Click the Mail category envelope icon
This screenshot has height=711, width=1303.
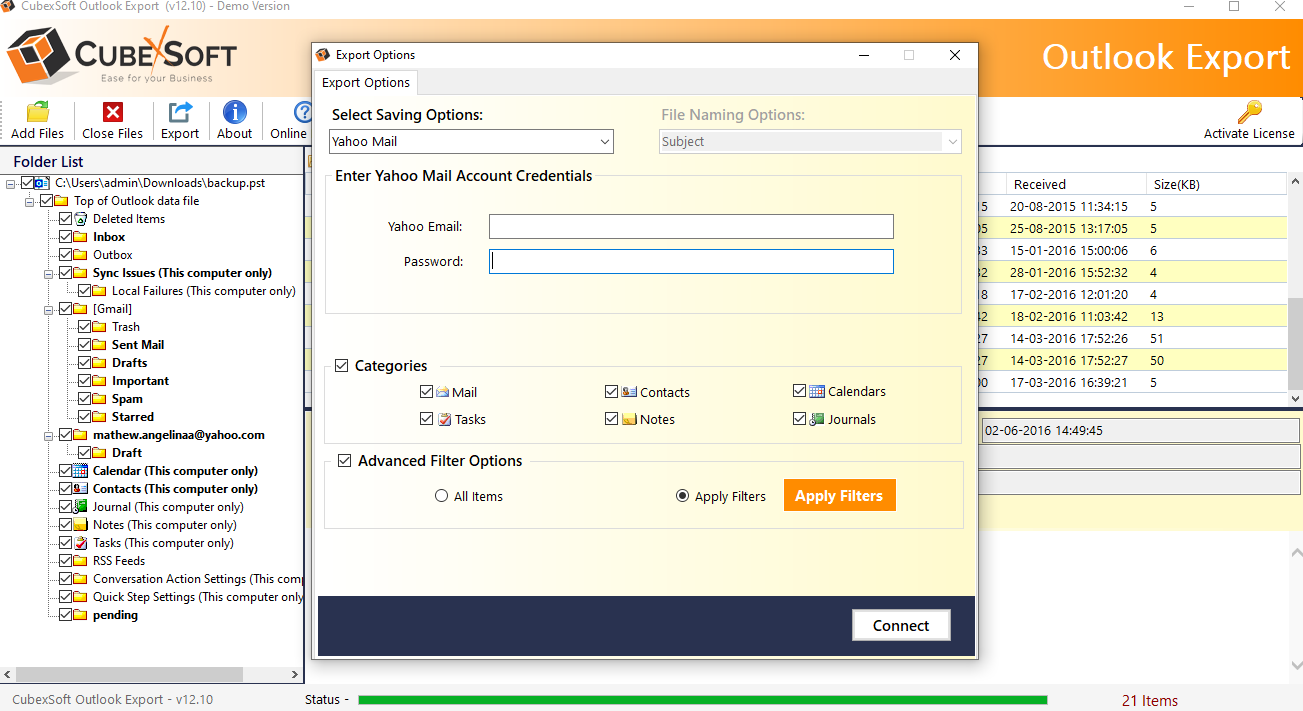tap(443, 392)
